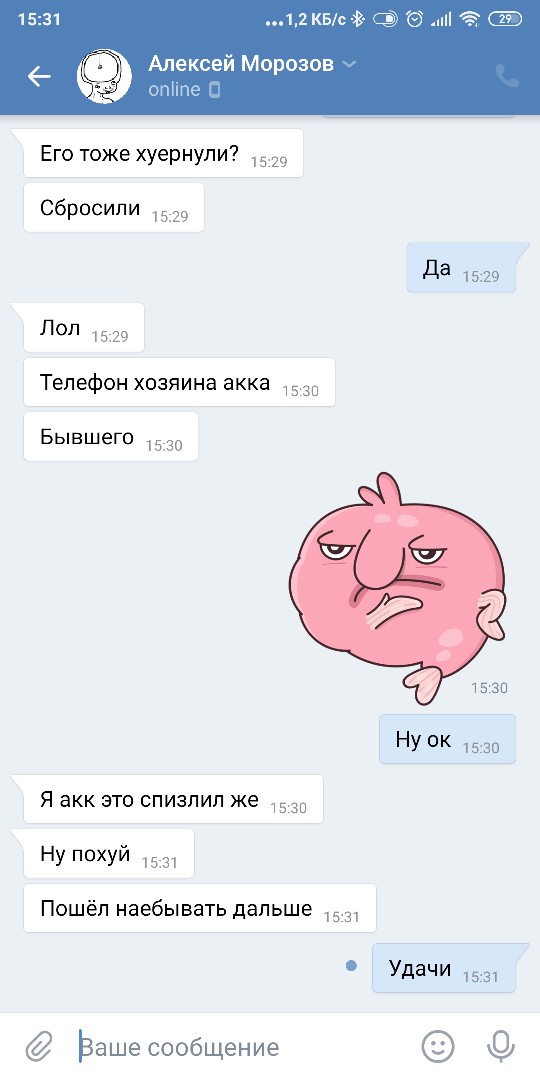Tap the "Ну ок" message bubble

(x=448, y=740)
